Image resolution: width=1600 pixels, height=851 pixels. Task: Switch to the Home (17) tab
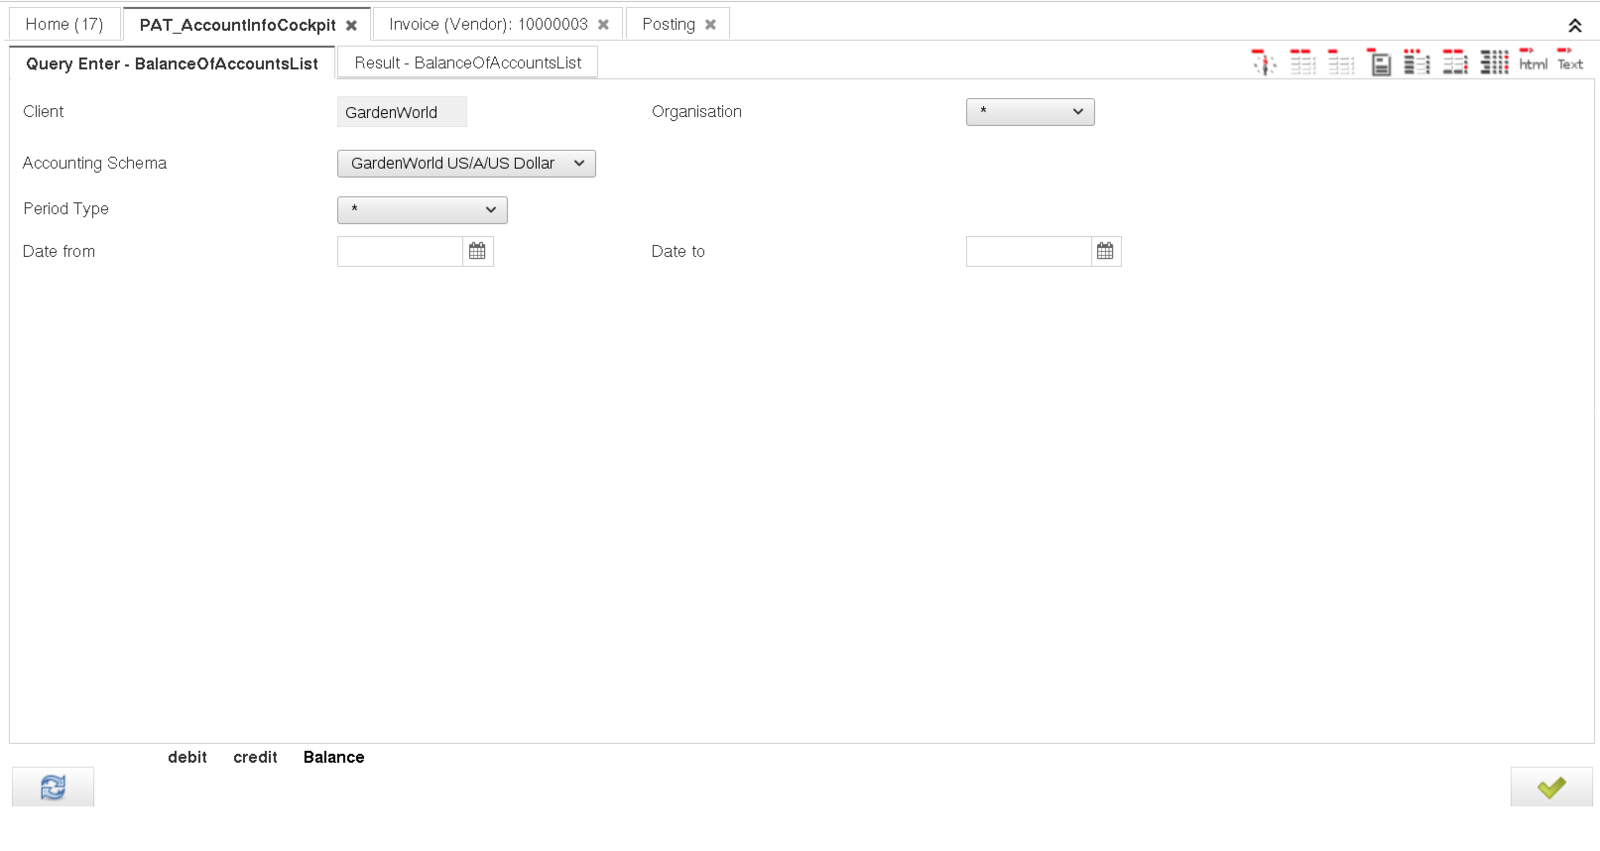[64, 24]
